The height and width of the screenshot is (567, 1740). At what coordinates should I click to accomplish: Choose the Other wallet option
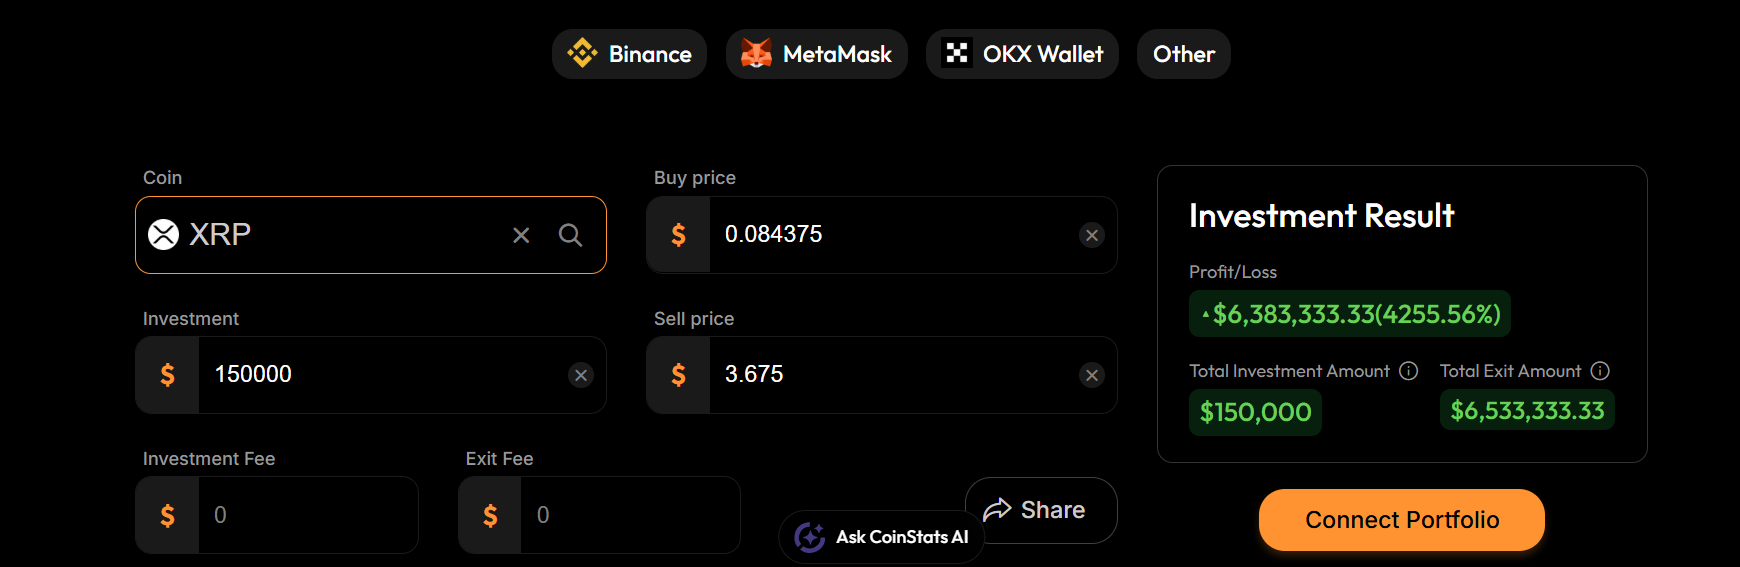point(1184,54)
